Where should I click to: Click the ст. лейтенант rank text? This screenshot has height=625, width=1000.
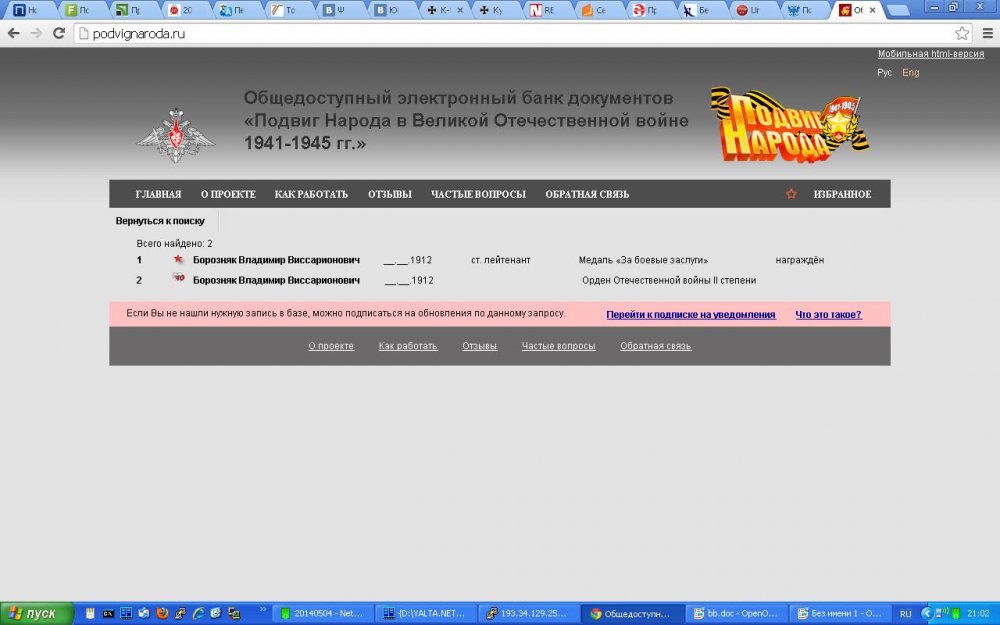point(501,260)
